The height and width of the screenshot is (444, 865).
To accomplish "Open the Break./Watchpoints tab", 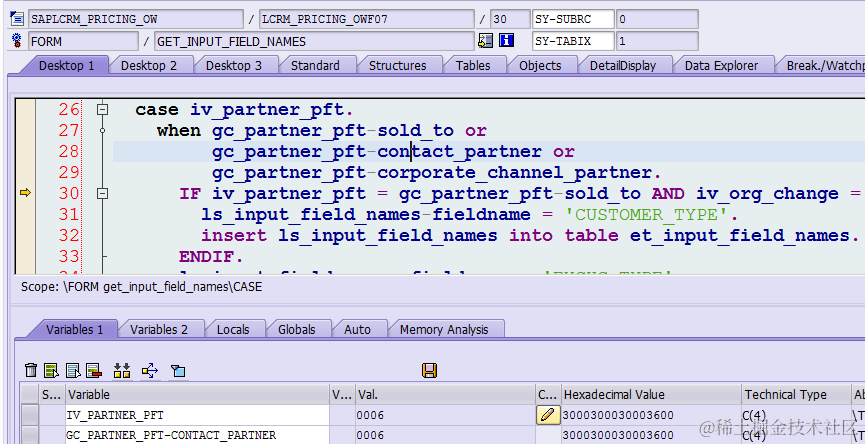I will coord(822,66).
